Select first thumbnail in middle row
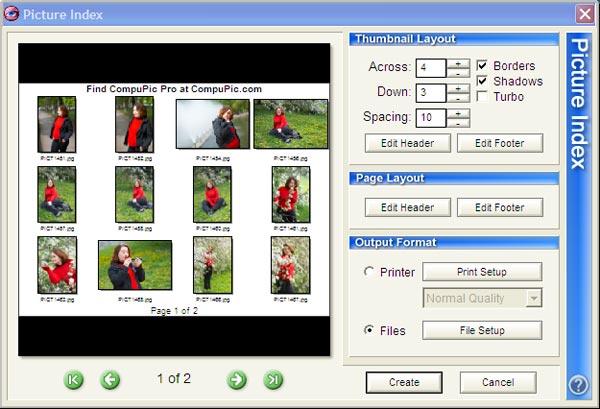 tap(57, 194)
